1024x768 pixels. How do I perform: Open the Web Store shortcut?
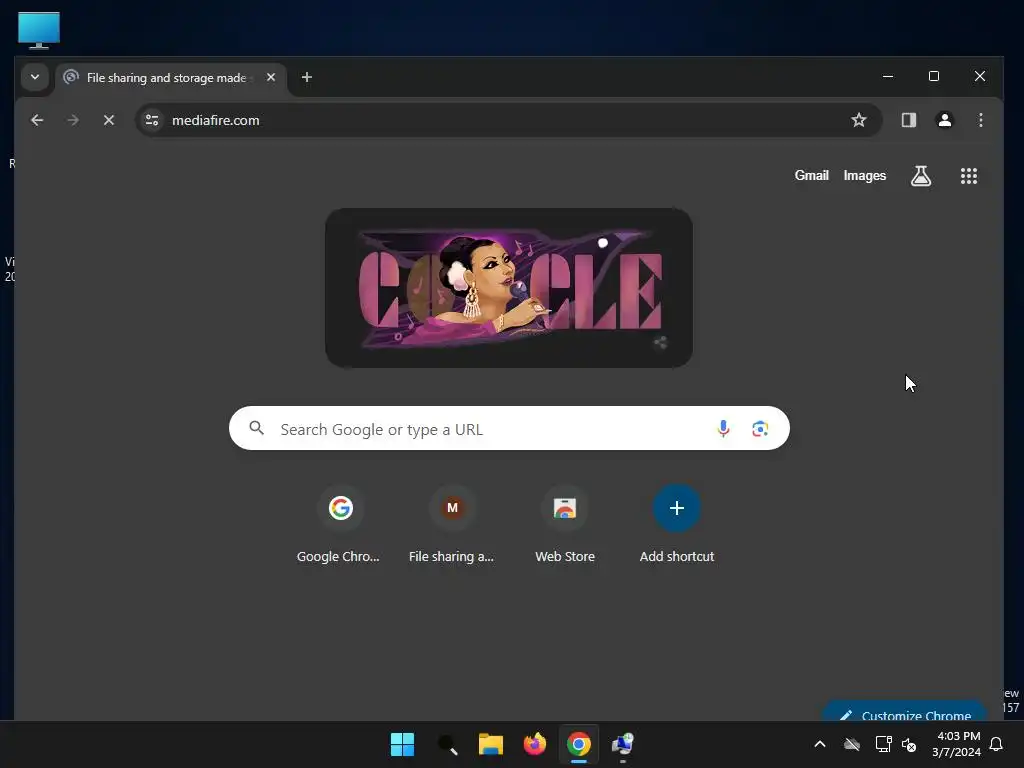coord(565,524)
